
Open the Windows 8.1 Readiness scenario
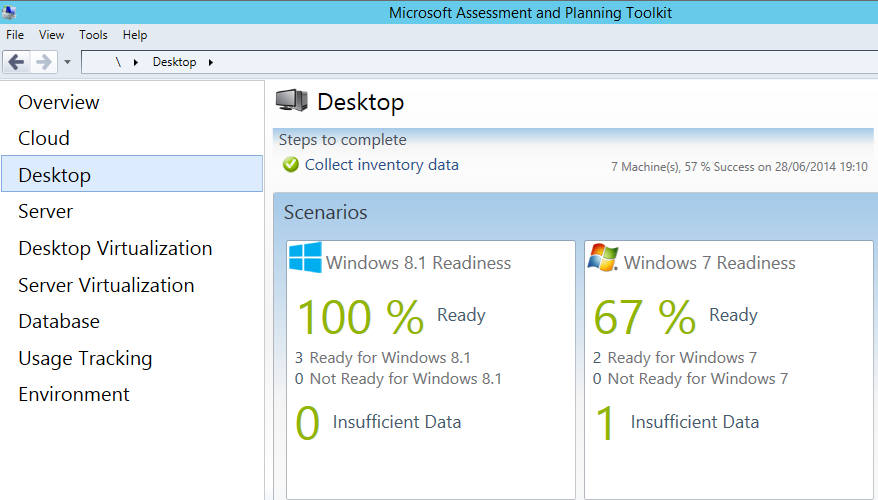[x=418, y=263]
